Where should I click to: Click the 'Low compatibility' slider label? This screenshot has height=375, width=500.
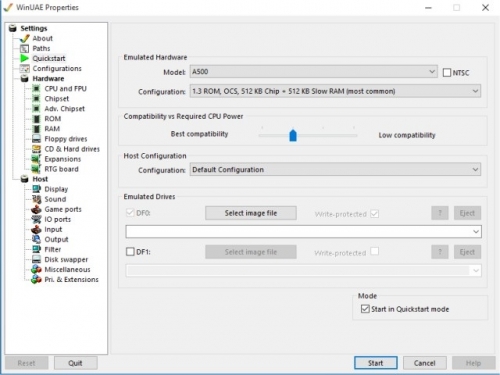pos(407,135)
